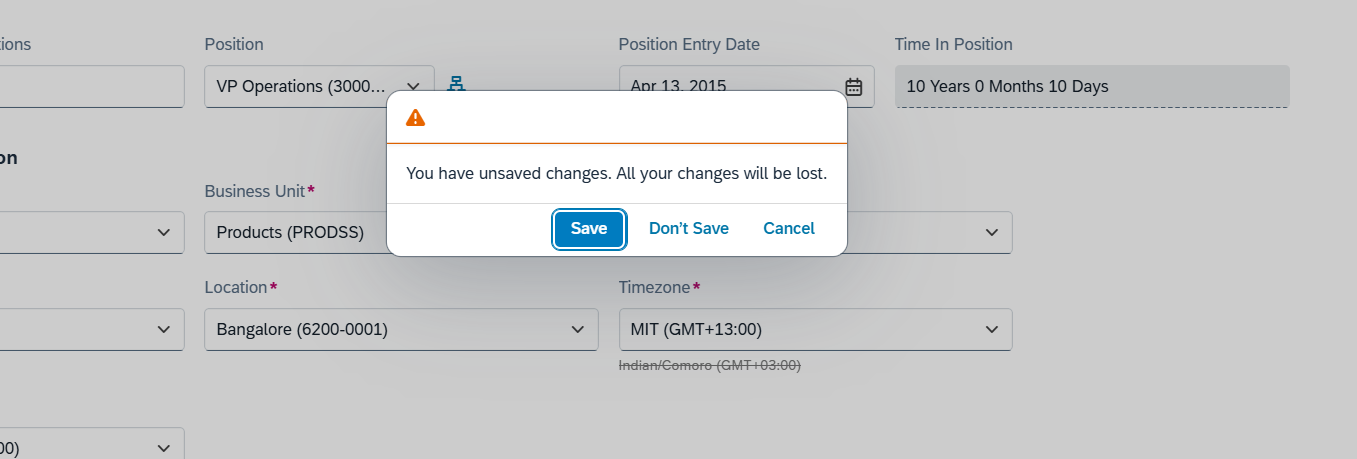This screenshot has height=459, width=1357.
Task: Open the partially visible dropdown at the bottom left
Action: [92, 446]
